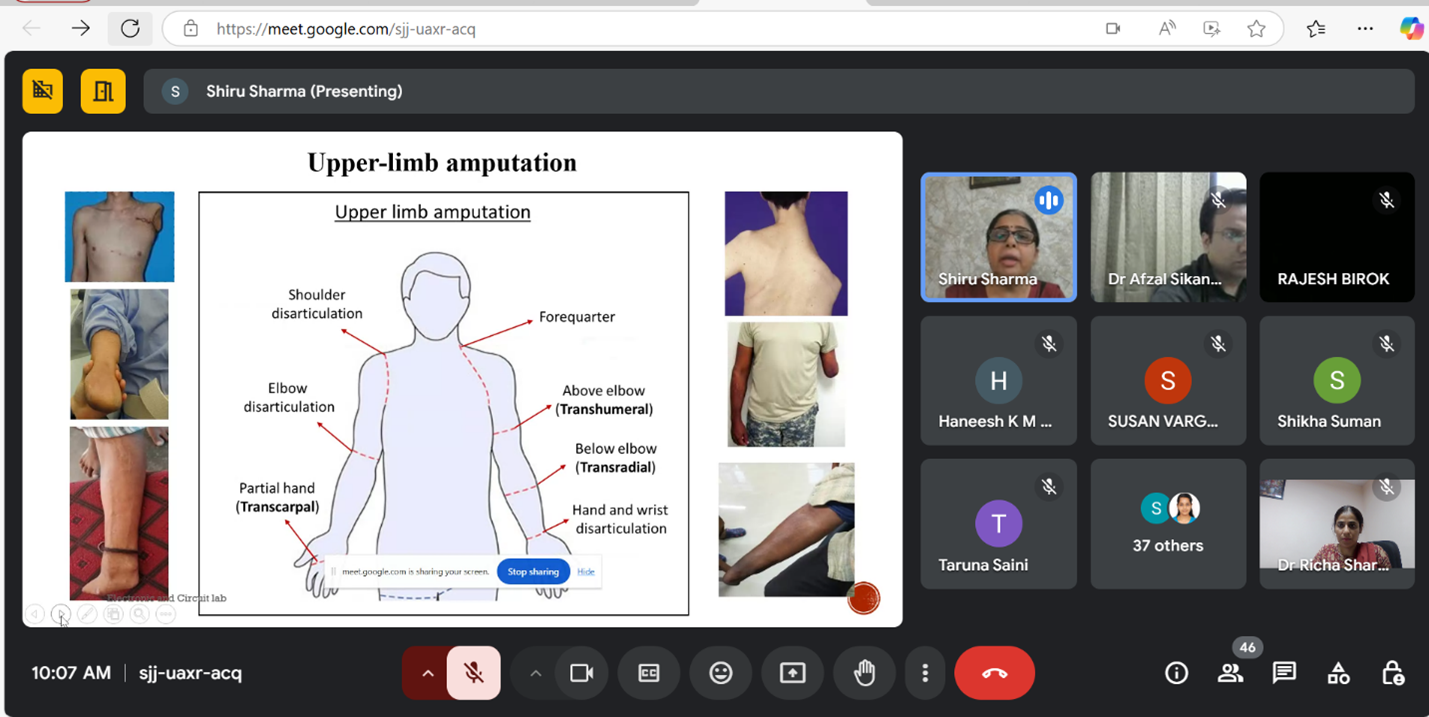Turn on closed captions
The height and width of the screenshot is (717, 1429).
pyautogui.click(x=649, y=673)
